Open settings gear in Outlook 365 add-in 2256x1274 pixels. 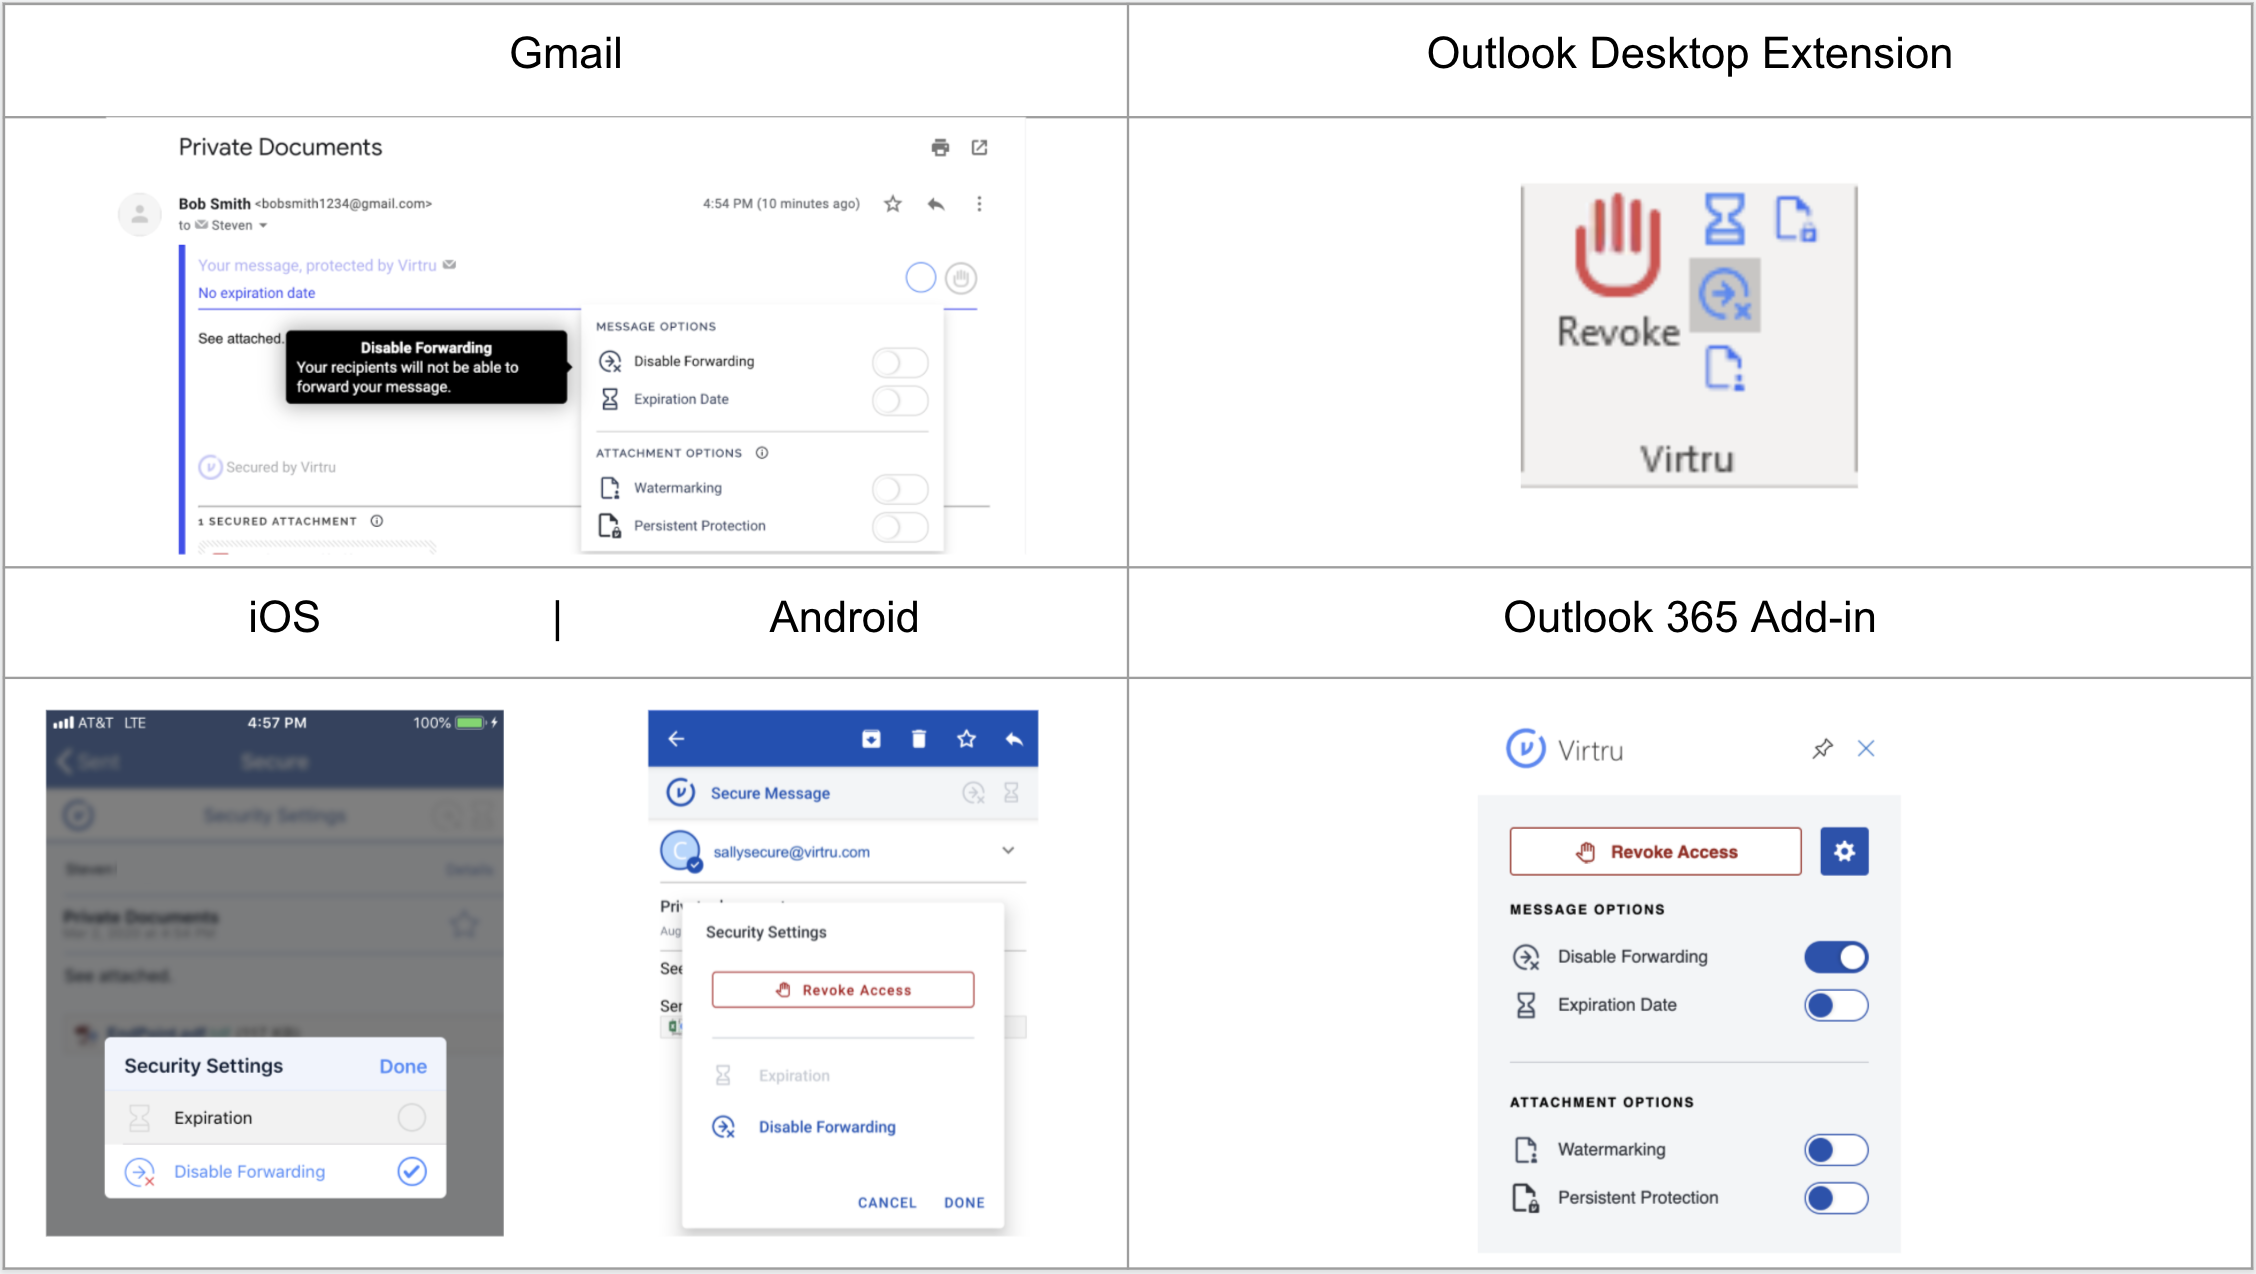pyautogui.click(x=1845, y=852)
